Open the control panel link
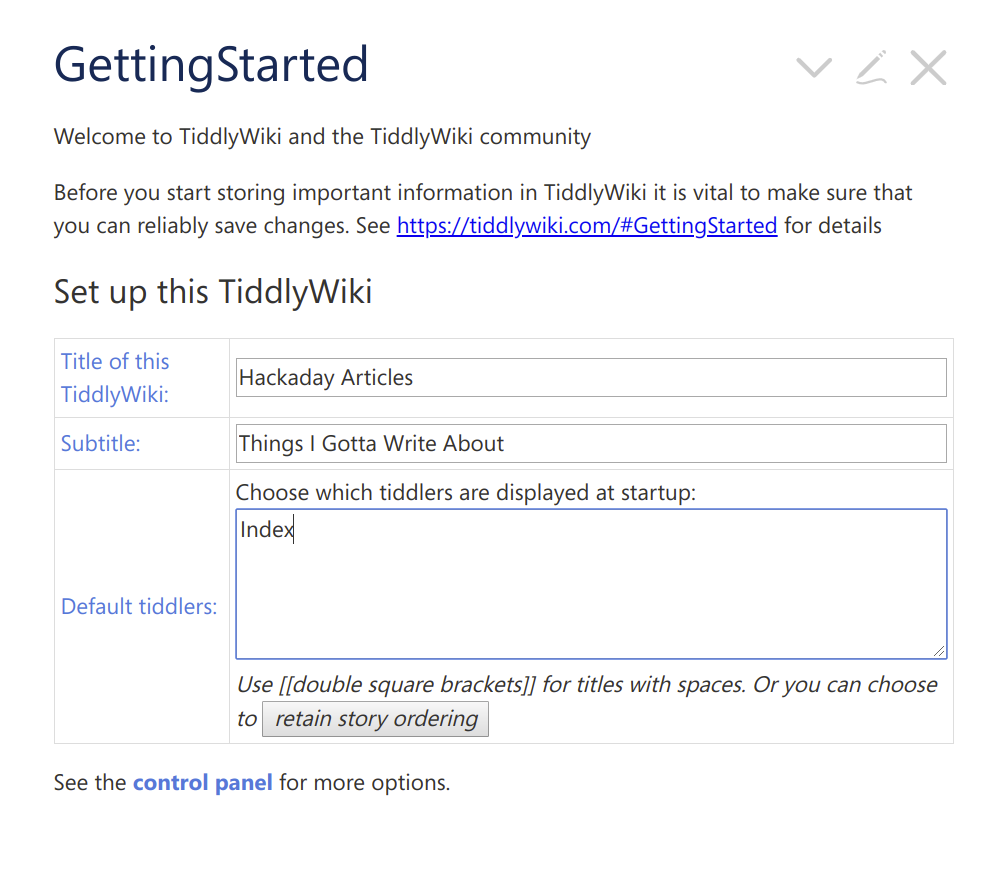The width and height of the screenshot is (1007, 870). pyautogui.click(x=202, y=782)
